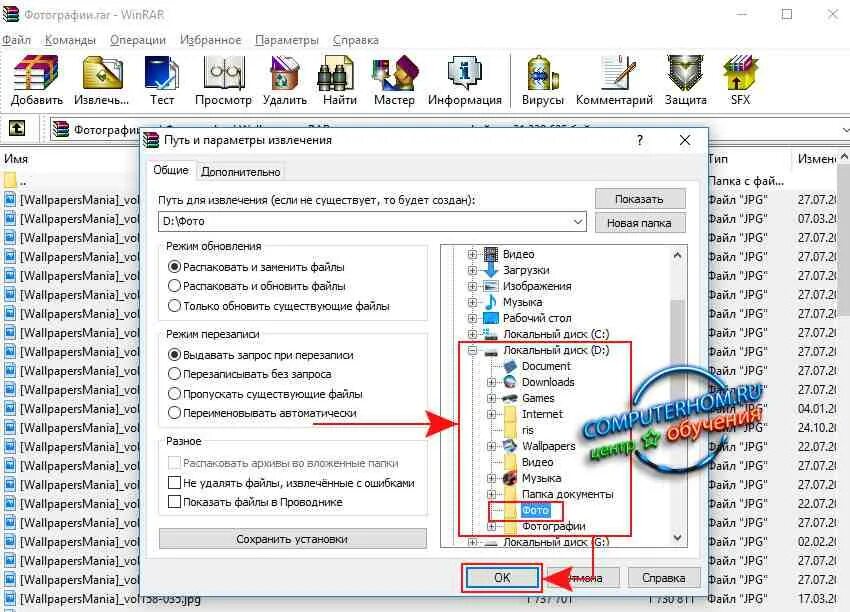Select Выдавать запрос при перезаписи
Viewport: 850px width, 612px height.
point(174,355)
